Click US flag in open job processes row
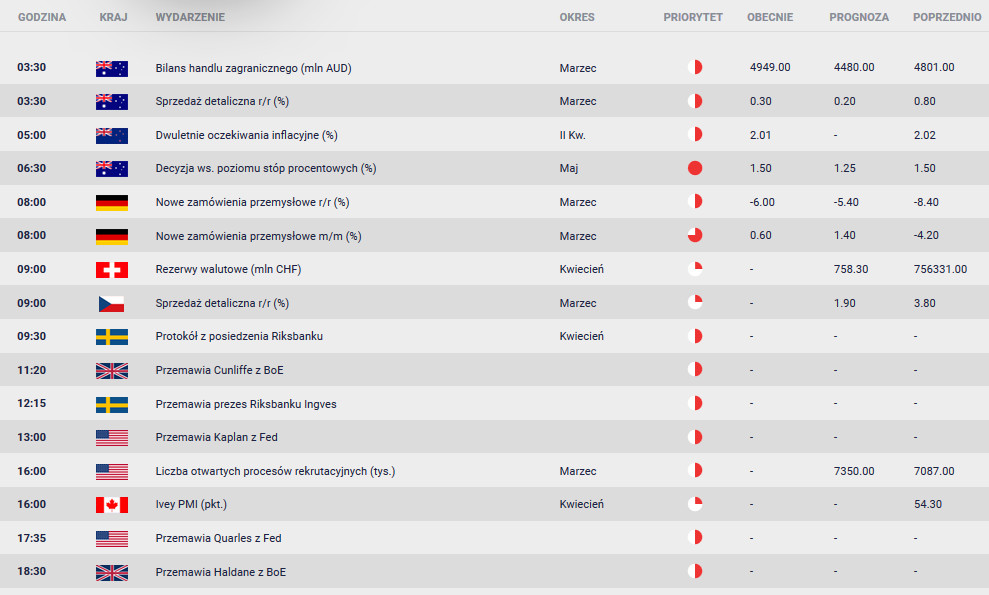This screenshot has width=989, height=595. tap(112, 472)
